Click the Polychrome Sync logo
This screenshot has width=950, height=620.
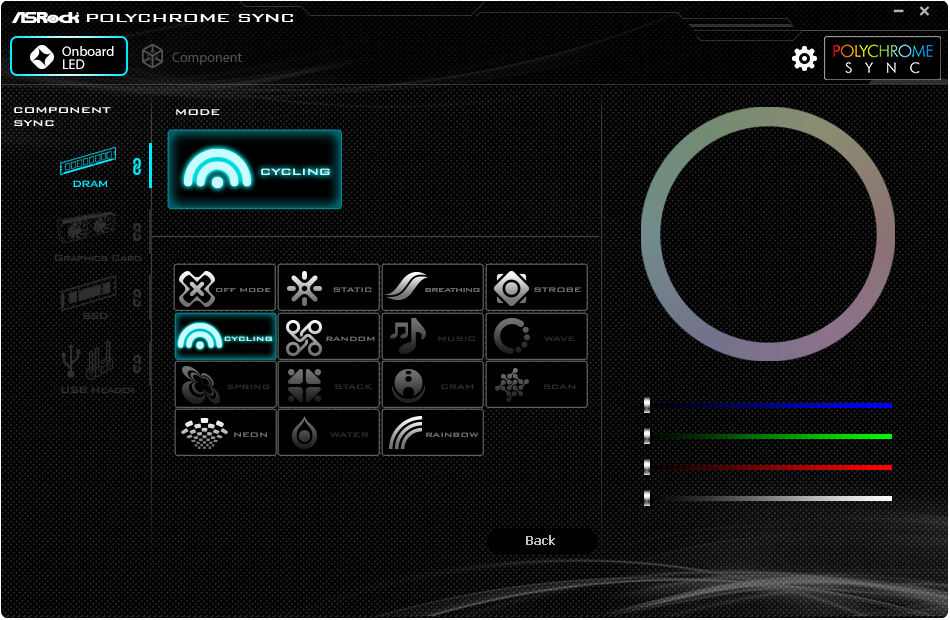coord(882,58)
